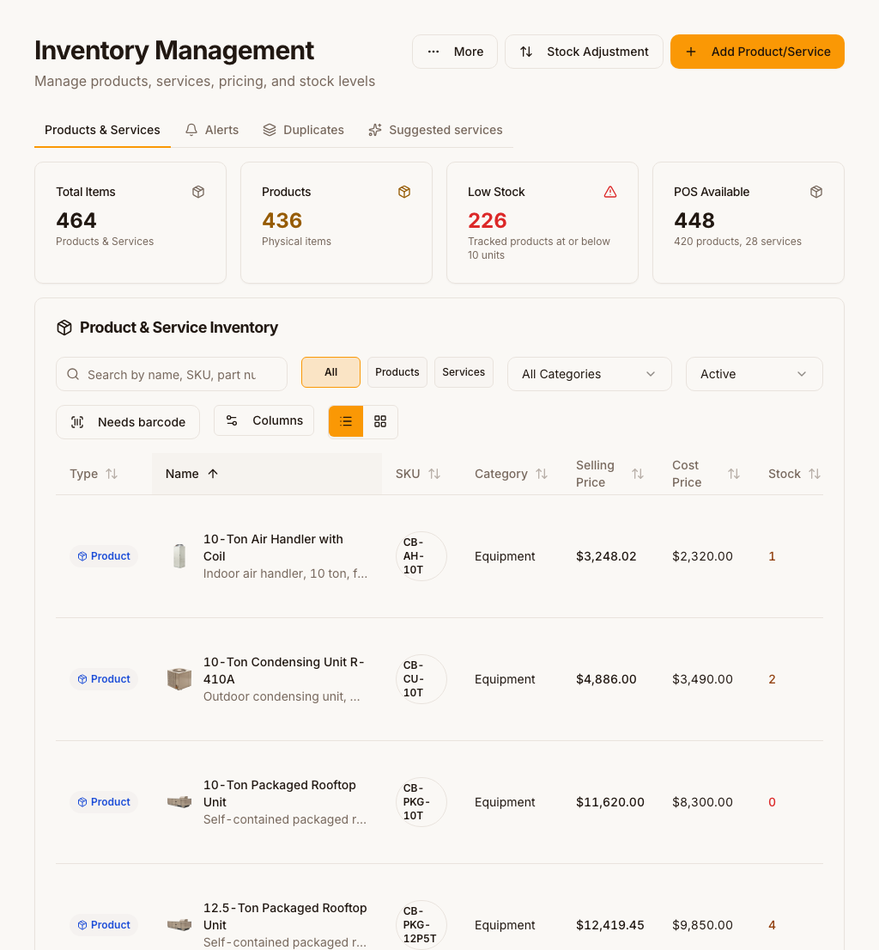This screenshot has height=950, width=879.
Task: Click Product badge for 10-Ton Packaged Rooftop
Action: tap(104, 802)
